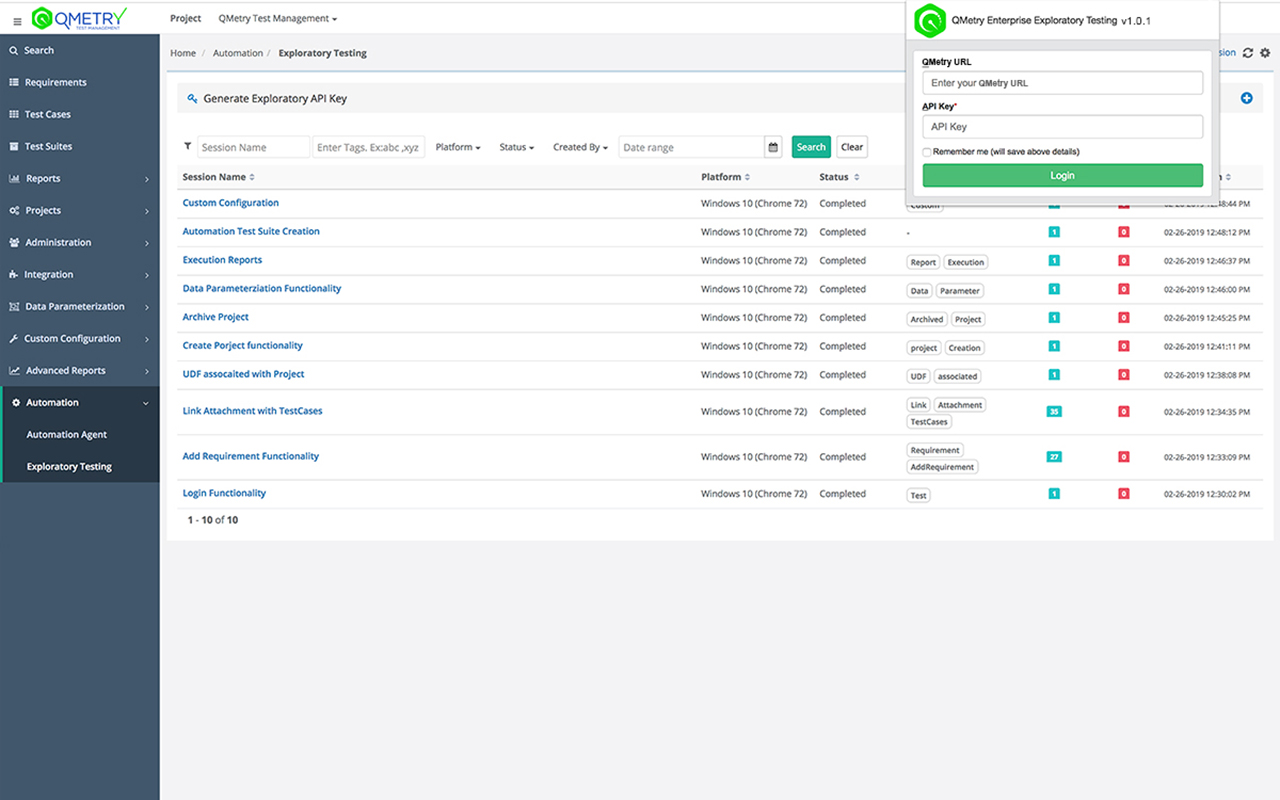Image resolution: width=1280 pixels, height=800 pixels.
Task: Open UDF assocaited with Project session
Action: point(243,374)
